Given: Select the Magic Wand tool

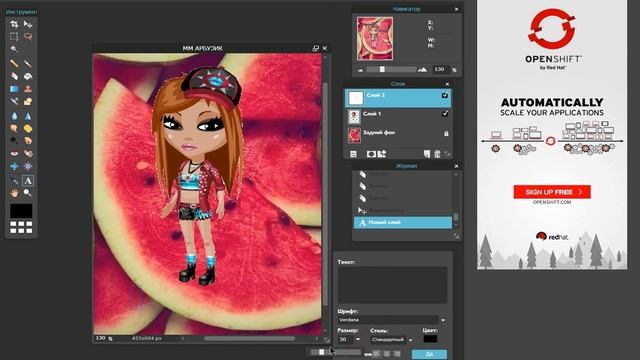Looking at the screenshot, I should click(14, 49).
